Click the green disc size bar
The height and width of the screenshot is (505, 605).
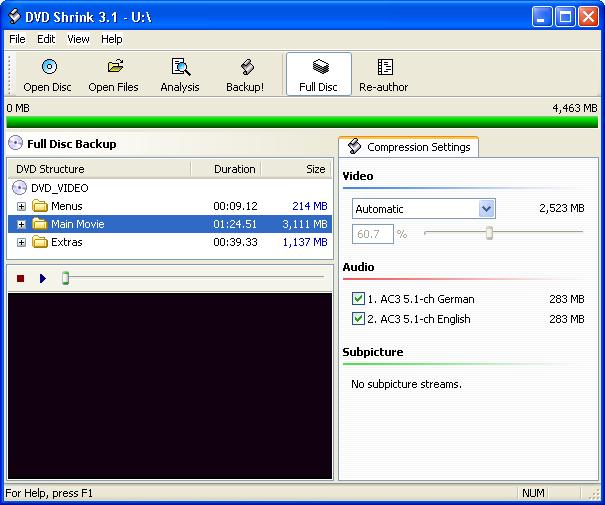coord(302,122)
